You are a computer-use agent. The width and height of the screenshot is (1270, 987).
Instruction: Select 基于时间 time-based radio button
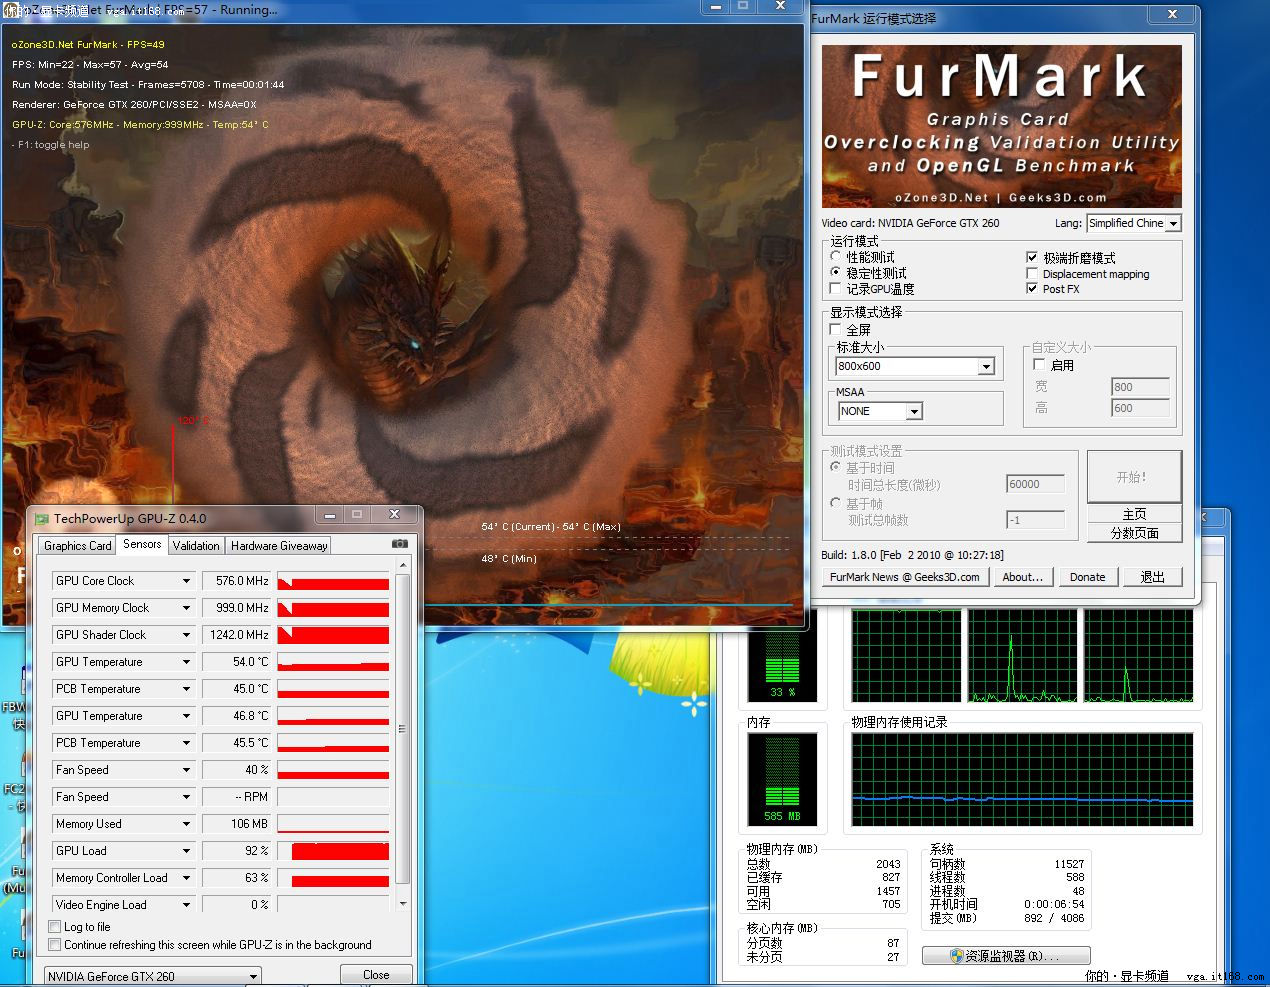[836, 467]
